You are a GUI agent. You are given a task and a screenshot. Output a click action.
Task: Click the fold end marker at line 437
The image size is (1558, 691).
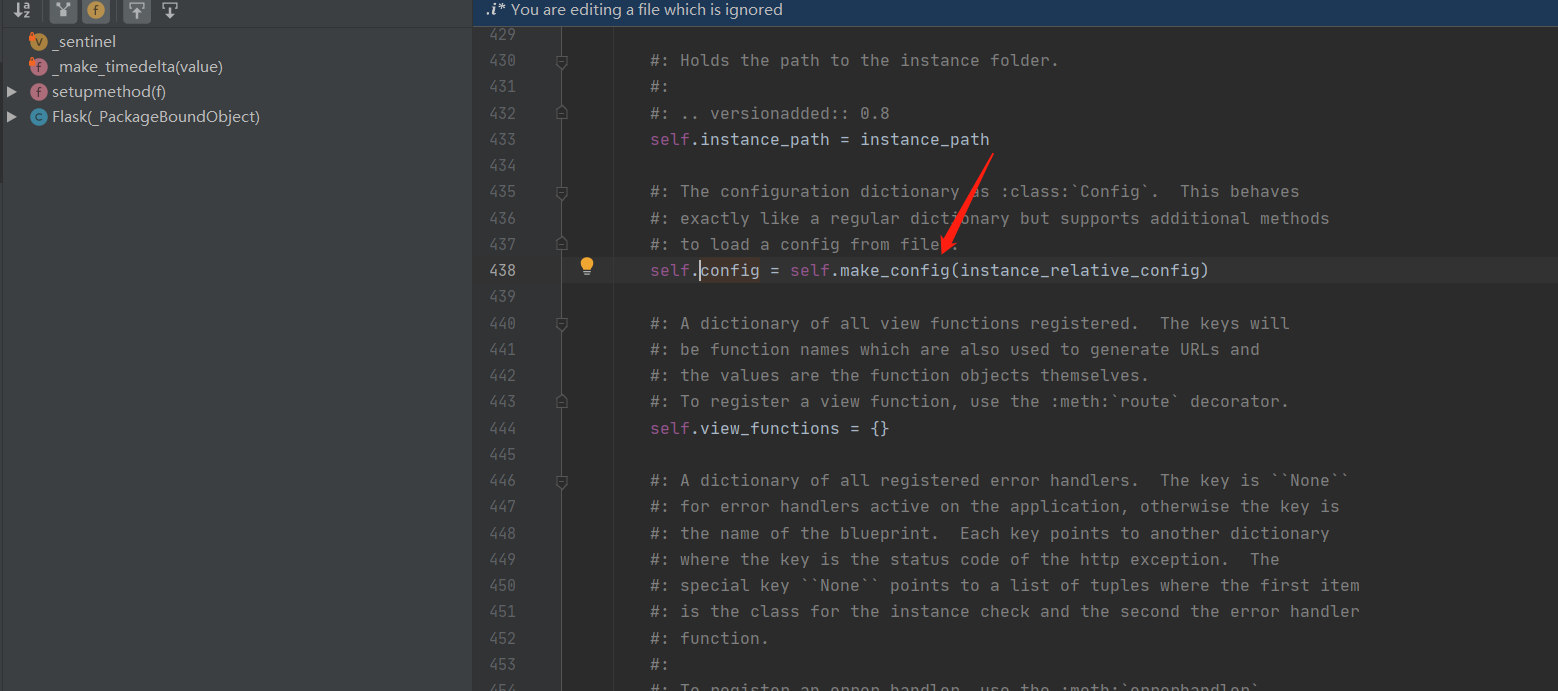[x=562, y=244]
